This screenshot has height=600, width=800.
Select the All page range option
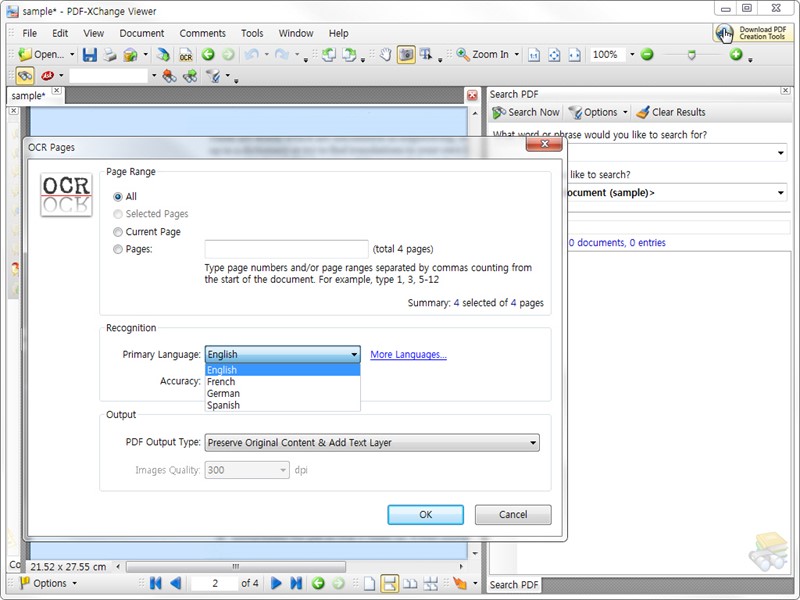point(118,196)
